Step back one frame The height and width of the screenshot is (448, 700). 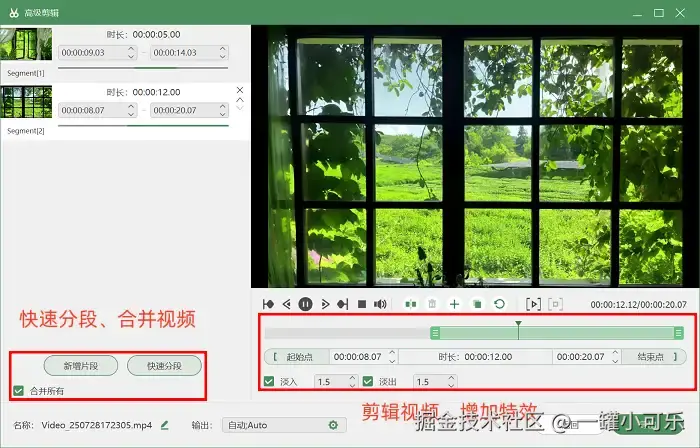coord(287,304)
